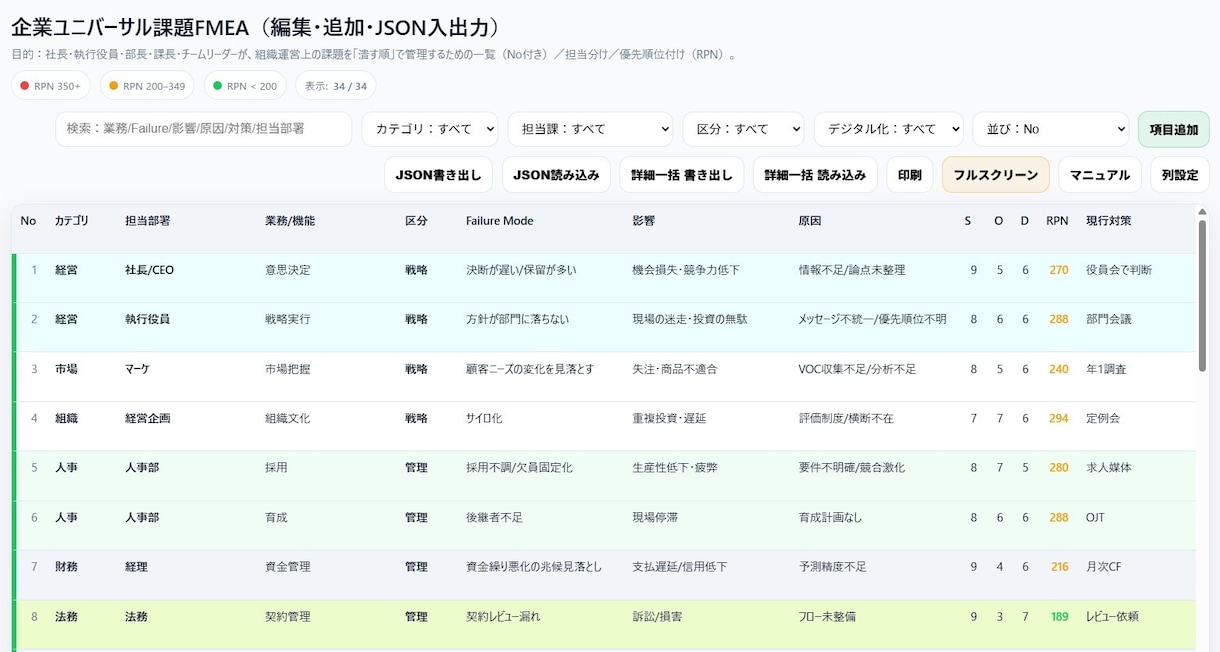
Task: Click 機会損失･競争力低下 impact cell
Action: point(686,270)
